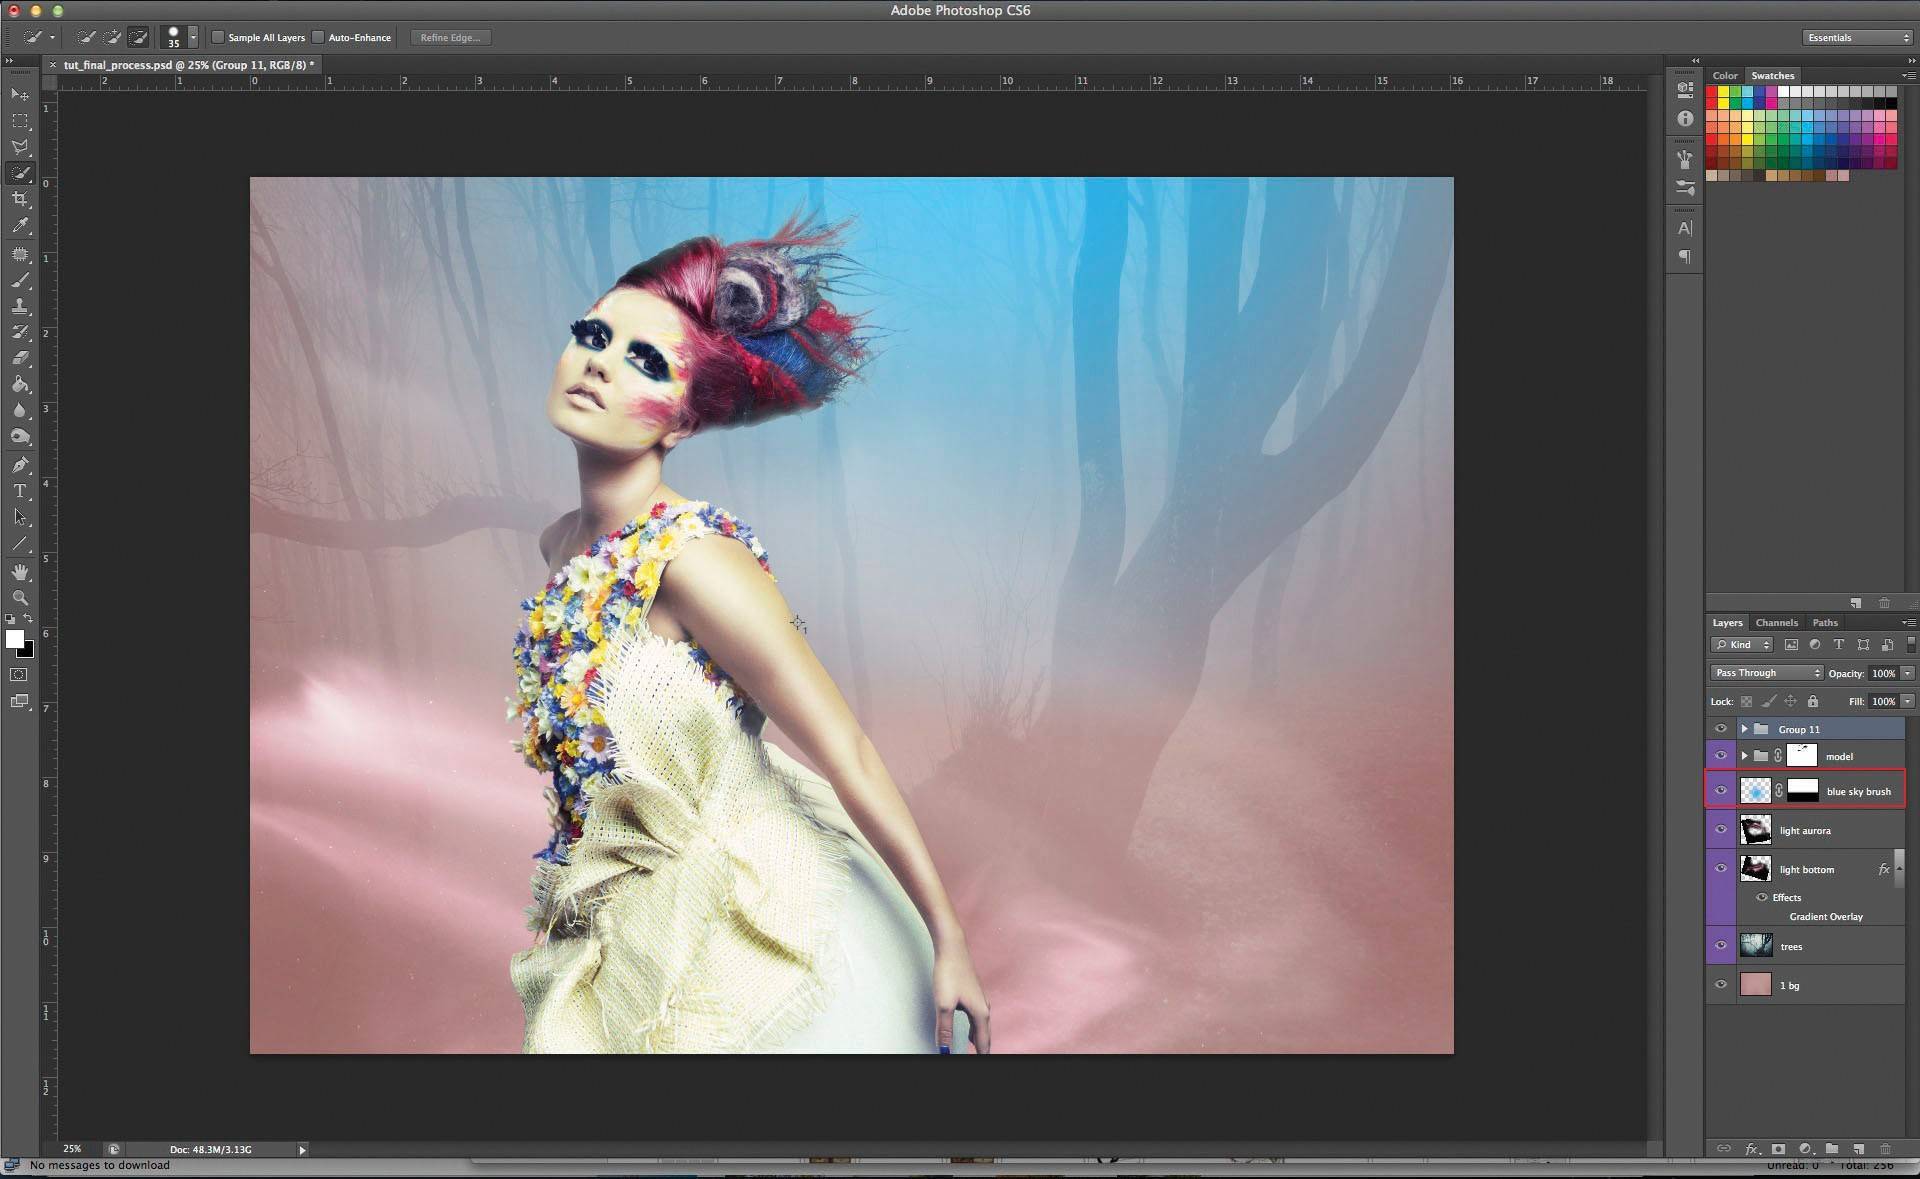Select the Eyedropper tool
This screenshot has width=1920, height=1179.
pyautogui.click(x=20, y=226)
